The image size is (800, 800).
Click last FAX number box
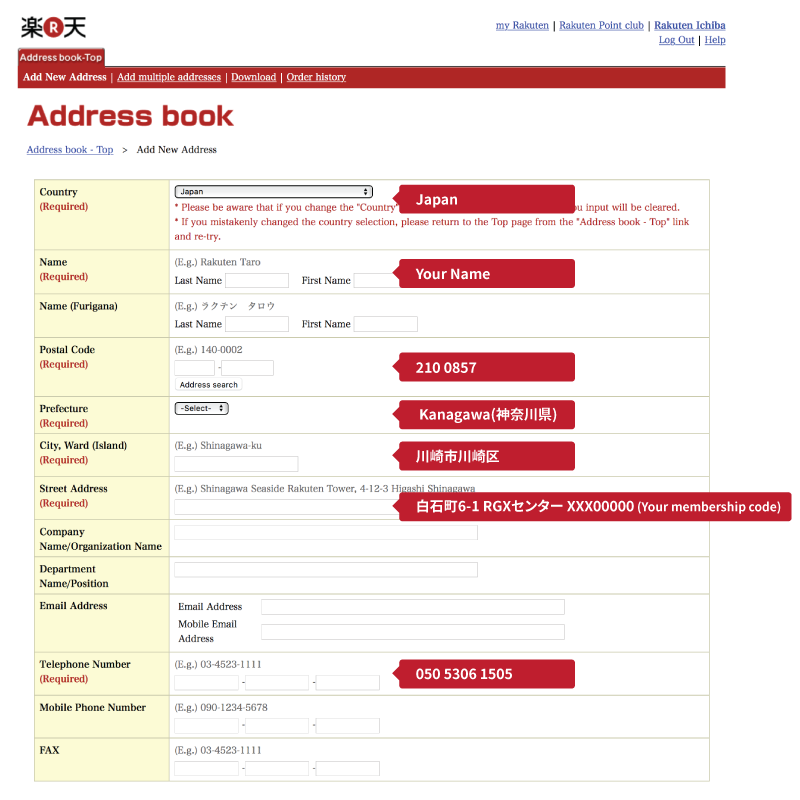(x=347, y=768)
